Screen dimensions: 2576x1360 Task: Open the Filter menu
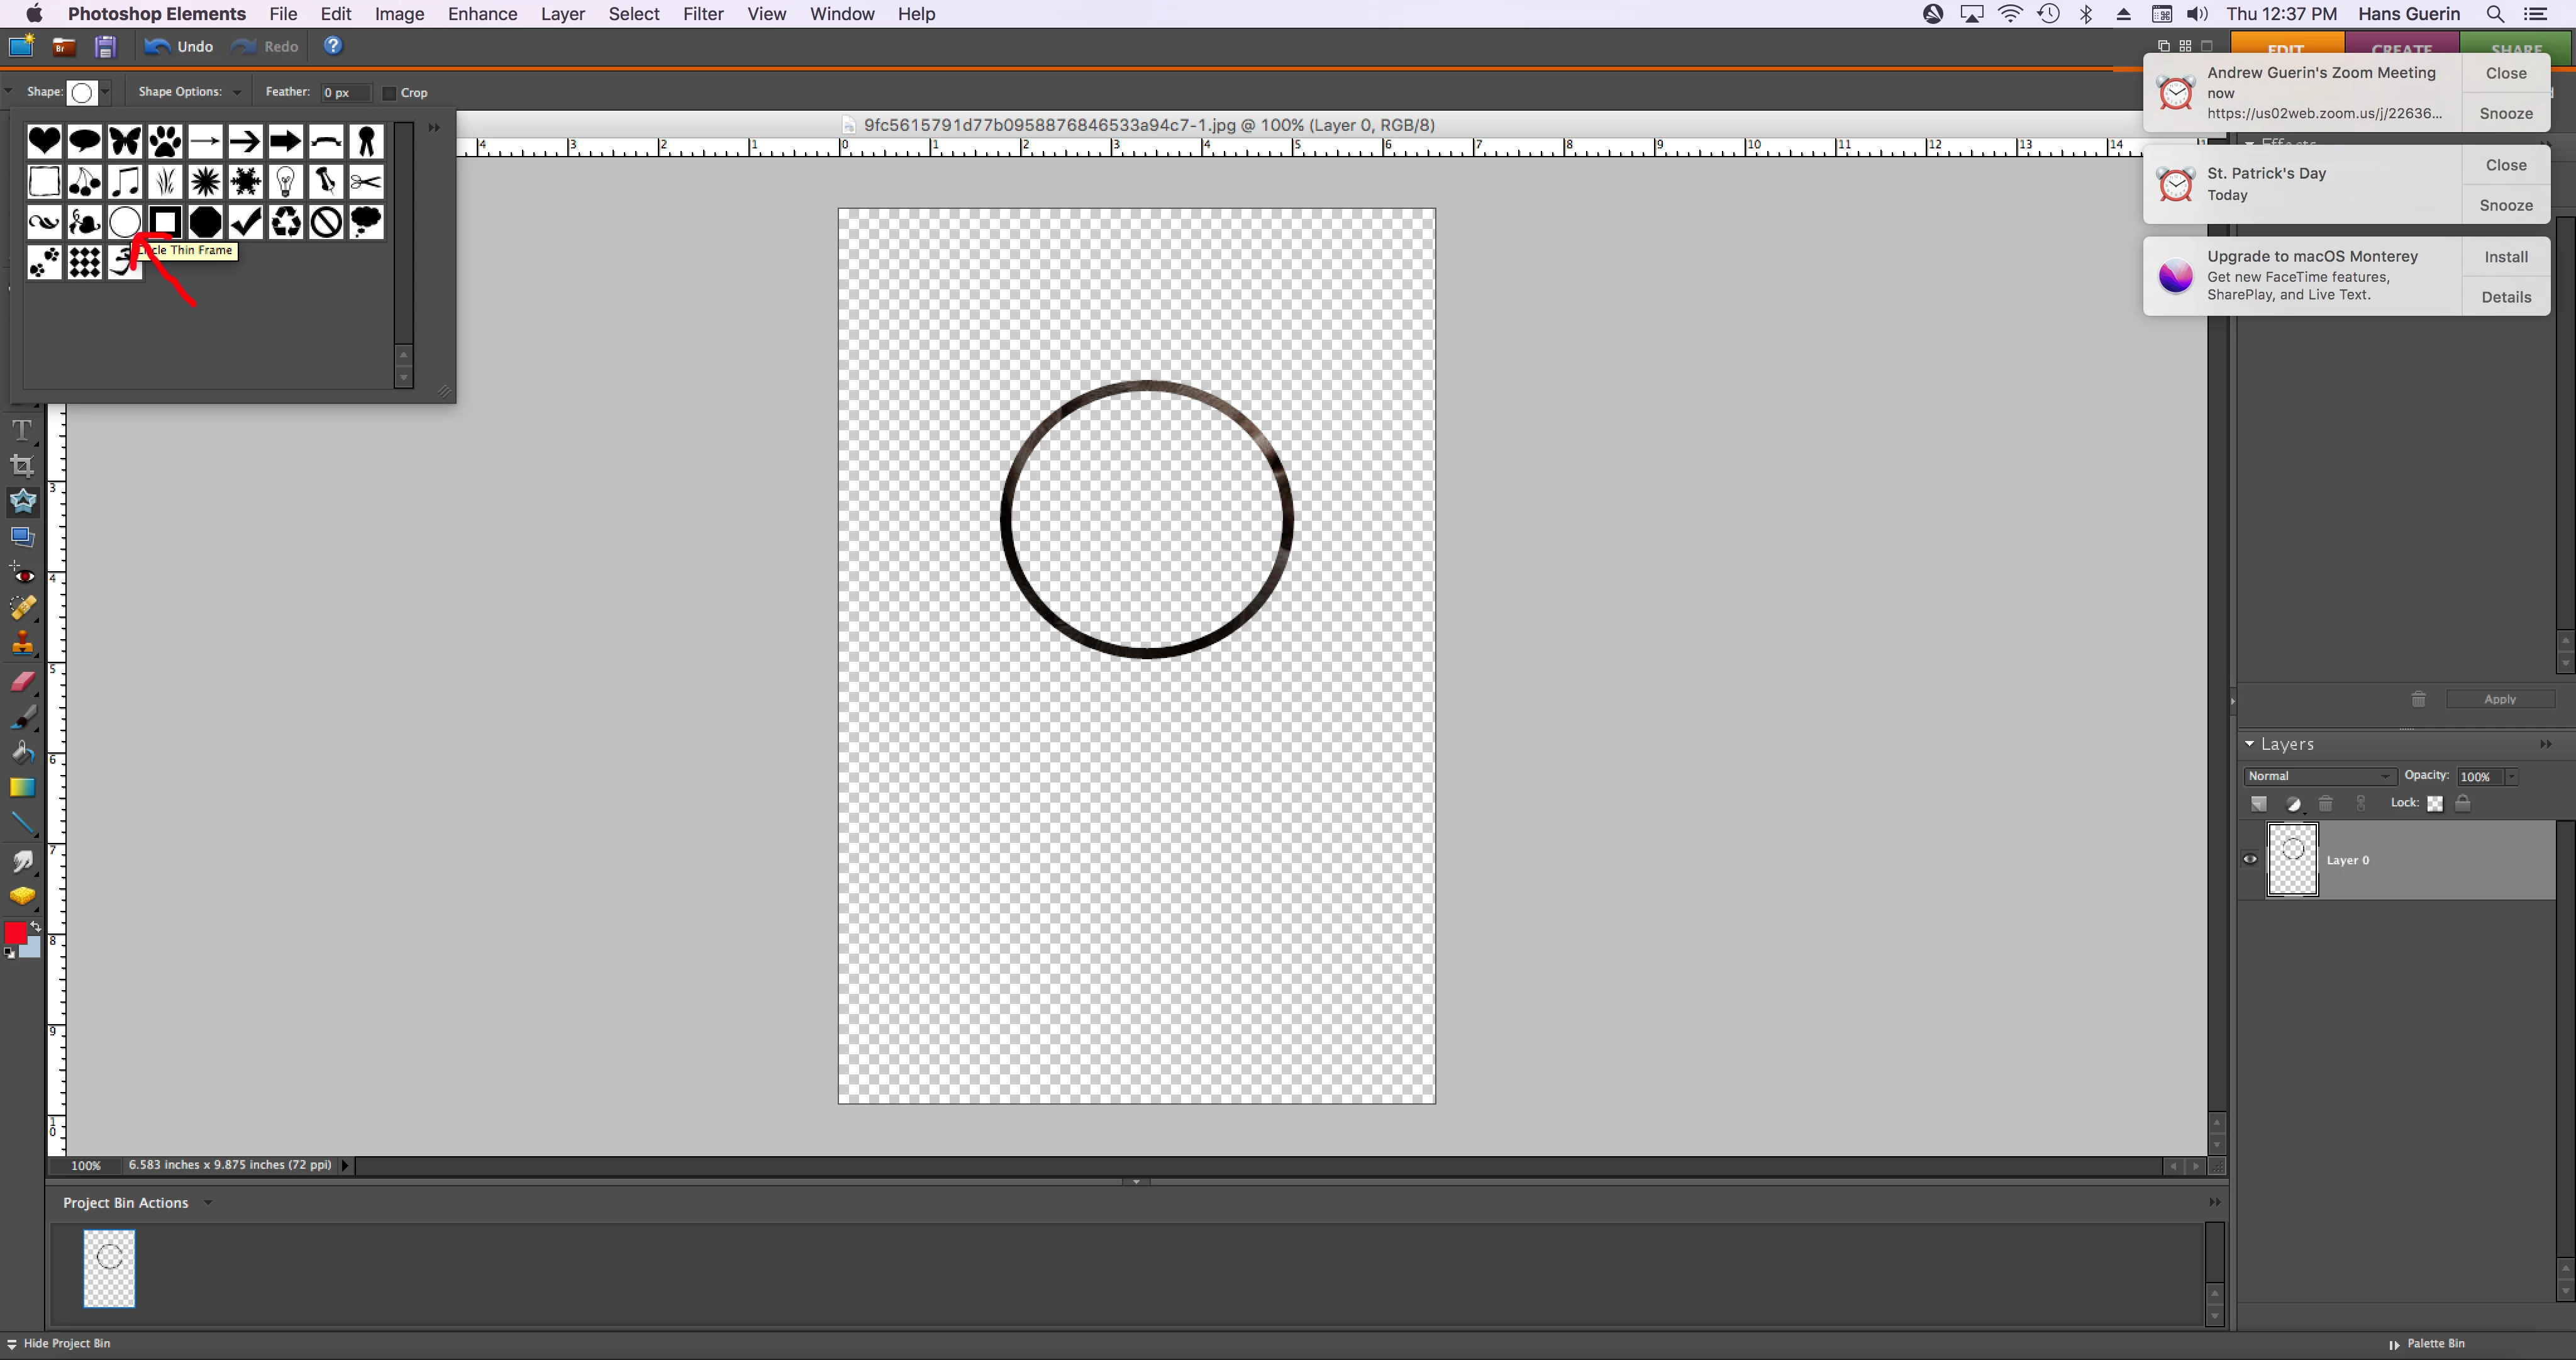[702, 14]
